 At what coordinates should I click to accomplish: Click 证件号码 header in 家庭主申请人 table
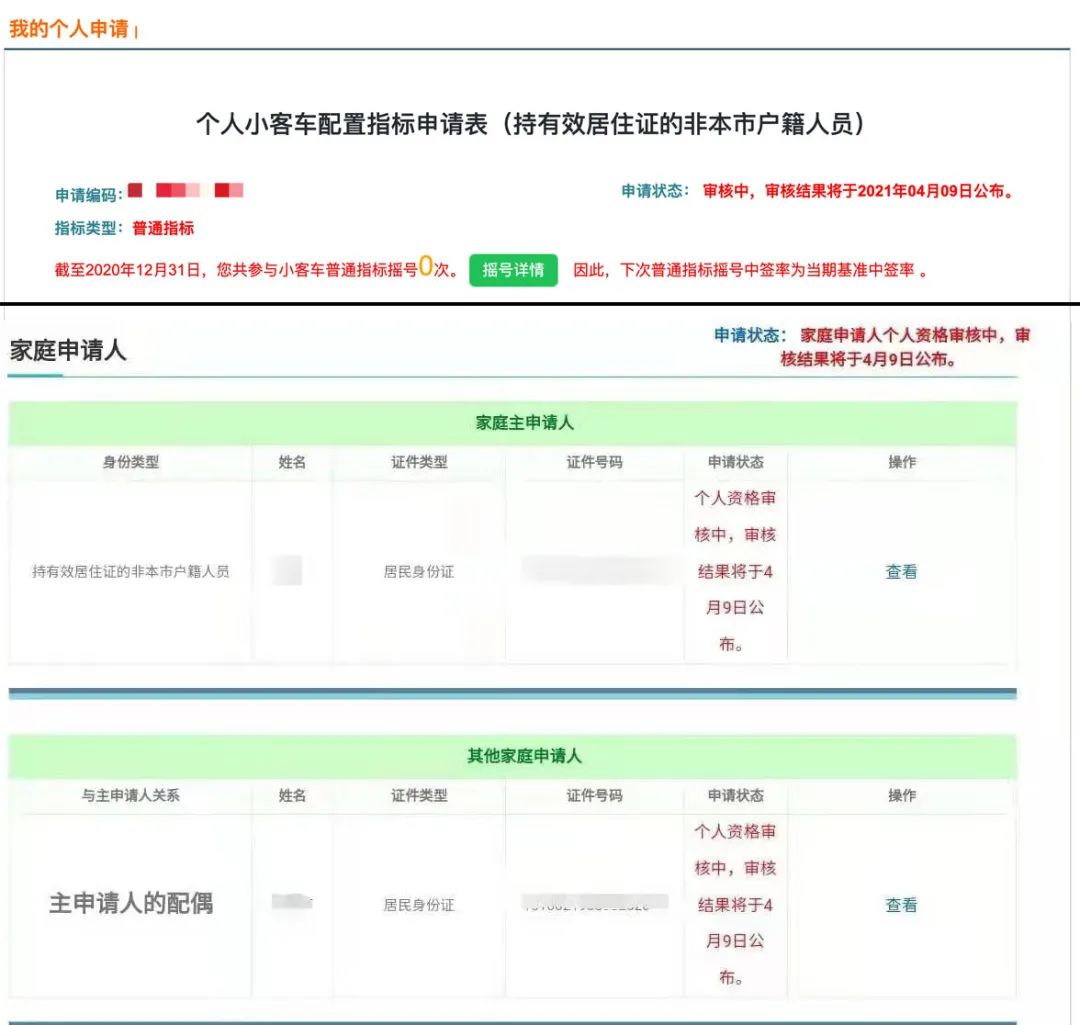pos(594,462)
